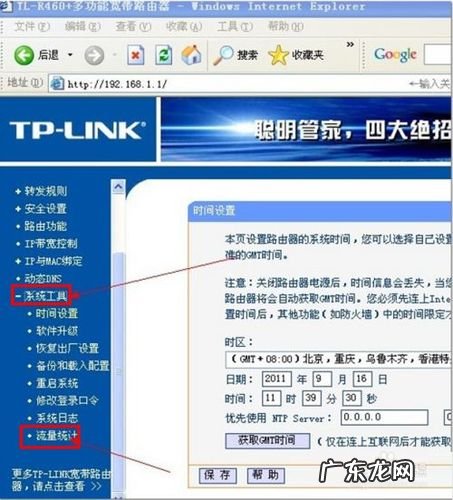Open the 查看 menu
Image resolution: width=453 pixels, height=500 pixels.
coord(133,26)
